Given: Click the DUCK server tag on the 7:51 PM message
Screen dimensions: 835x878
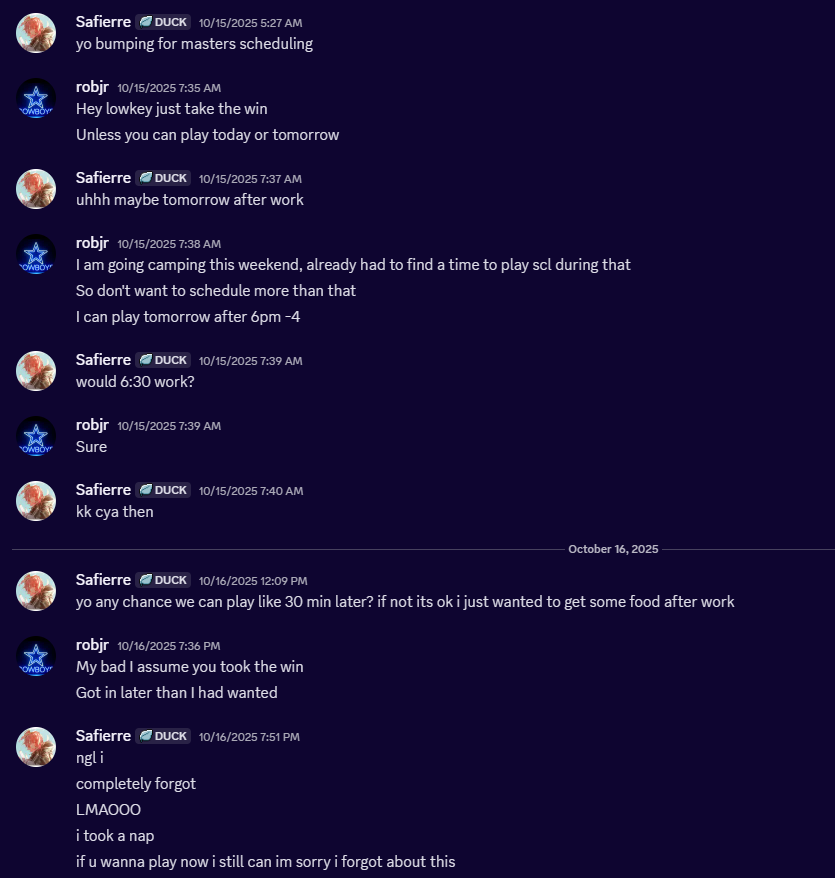Looking at the screenshot, I should coord(163,736).
